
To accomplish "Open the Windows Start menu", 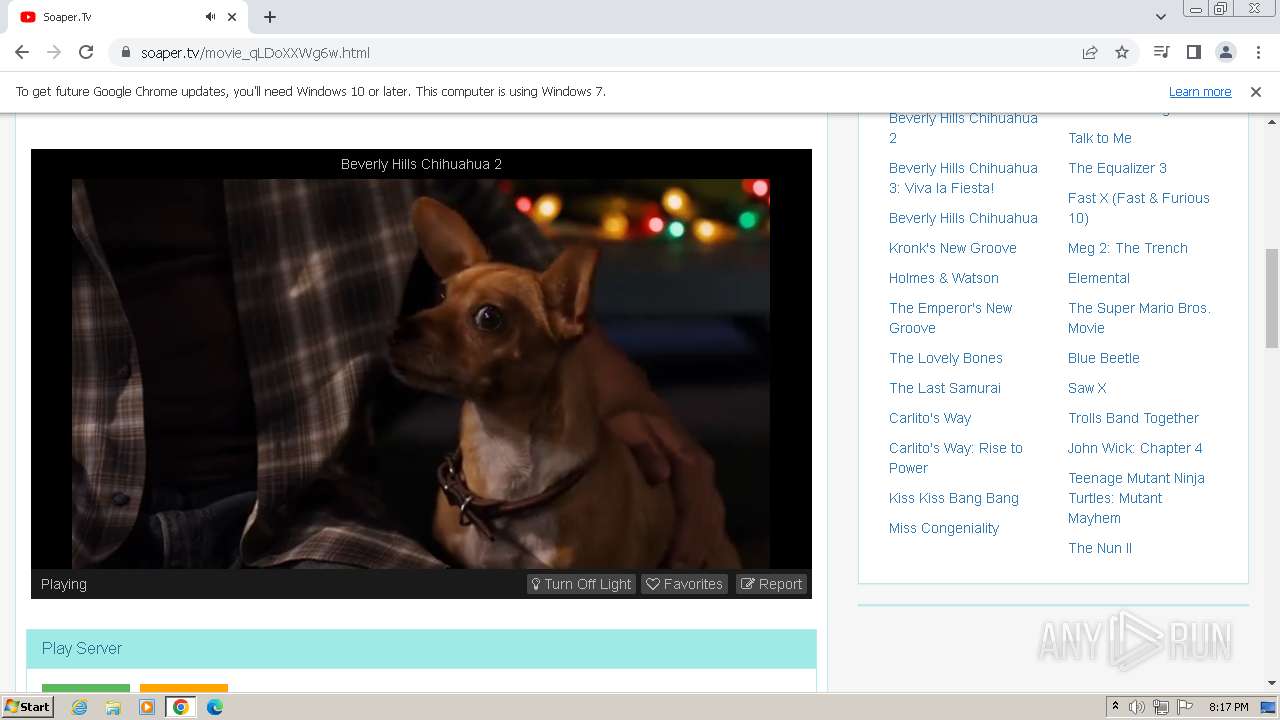I will (27, 707).
